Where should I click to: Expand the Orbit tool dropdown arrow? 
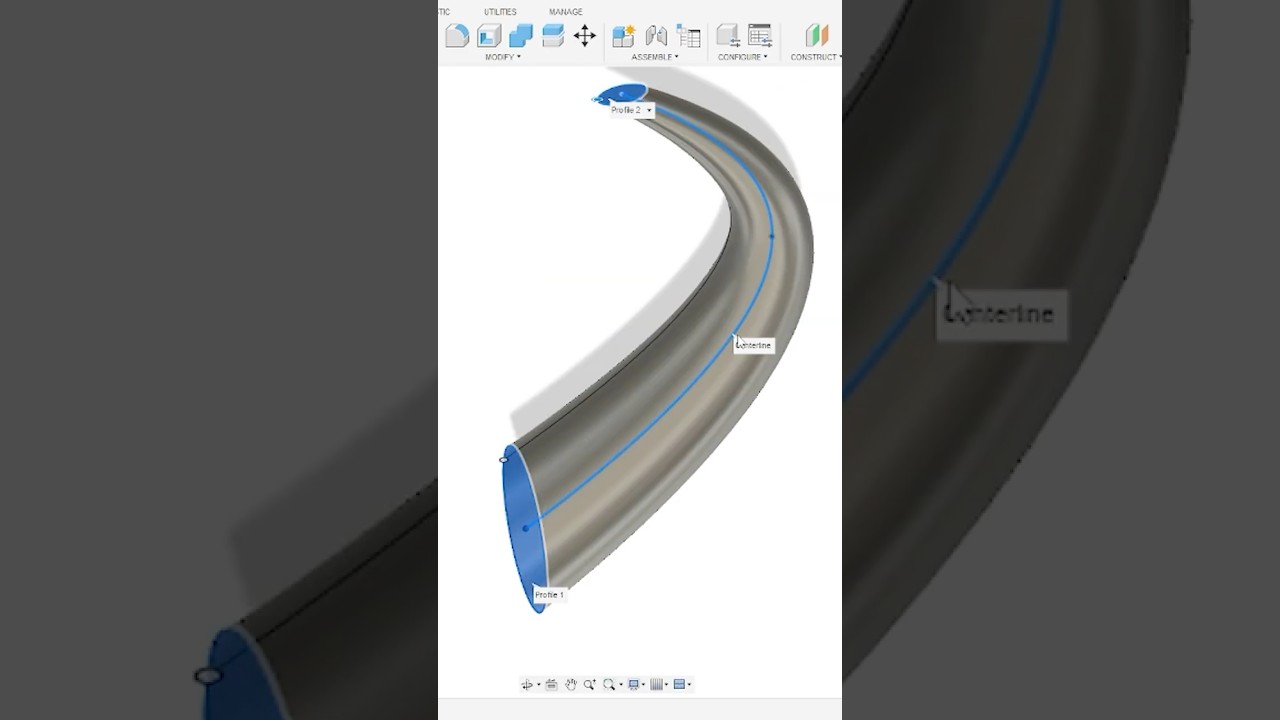[x=539, y=685]
